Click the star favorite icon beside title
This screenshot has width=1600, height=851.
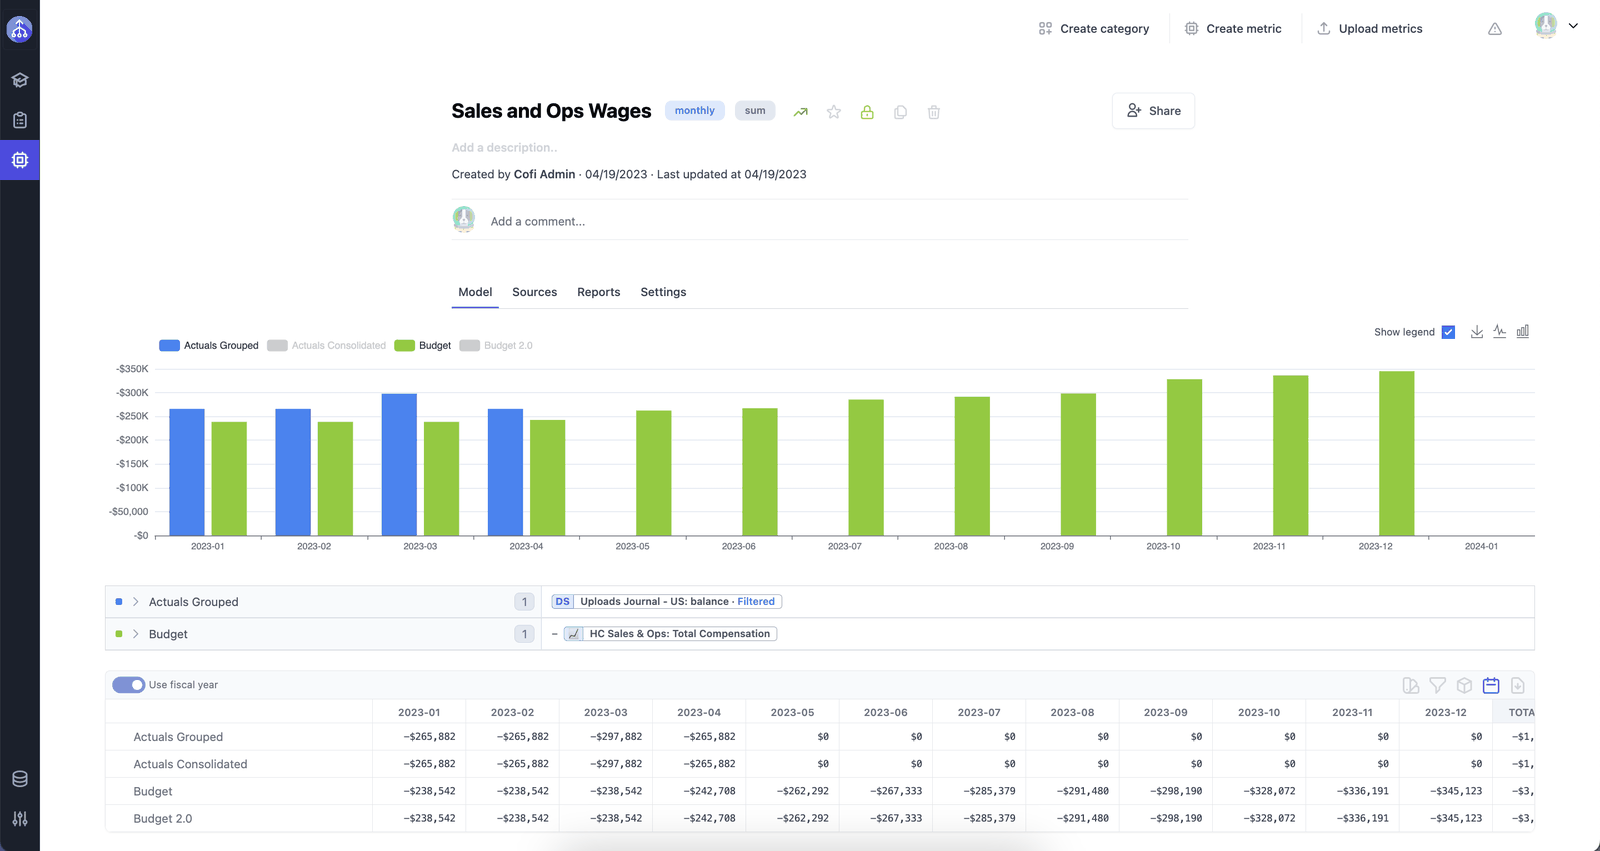834,112
